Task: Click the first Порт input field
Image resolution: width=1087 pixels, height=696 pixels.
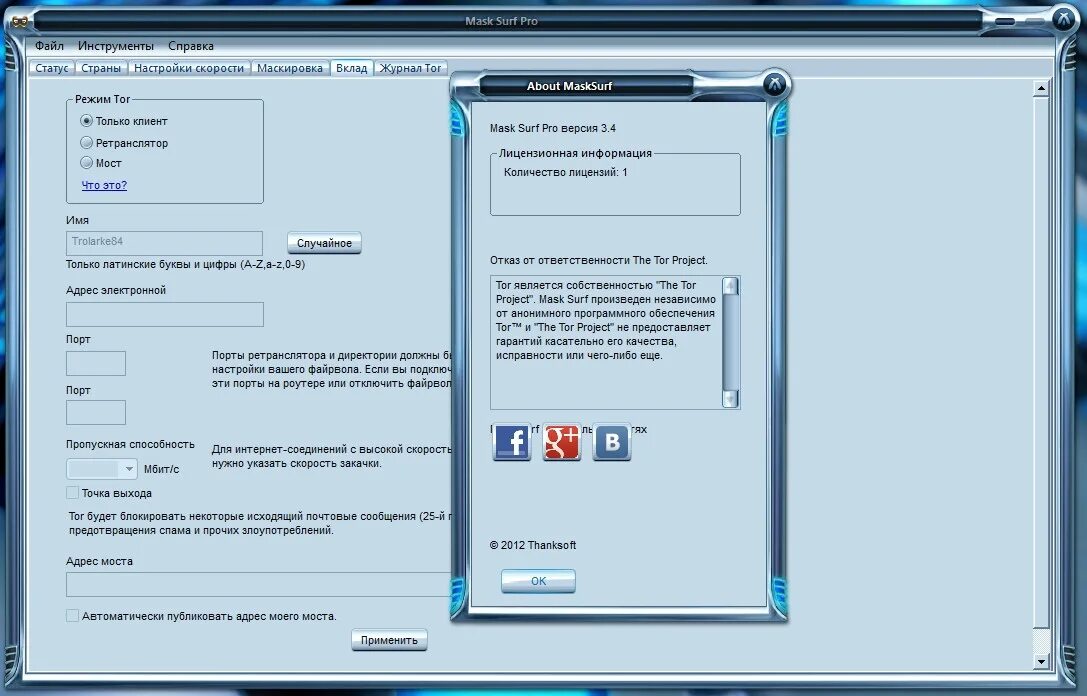Action: (x=96, y=363)
